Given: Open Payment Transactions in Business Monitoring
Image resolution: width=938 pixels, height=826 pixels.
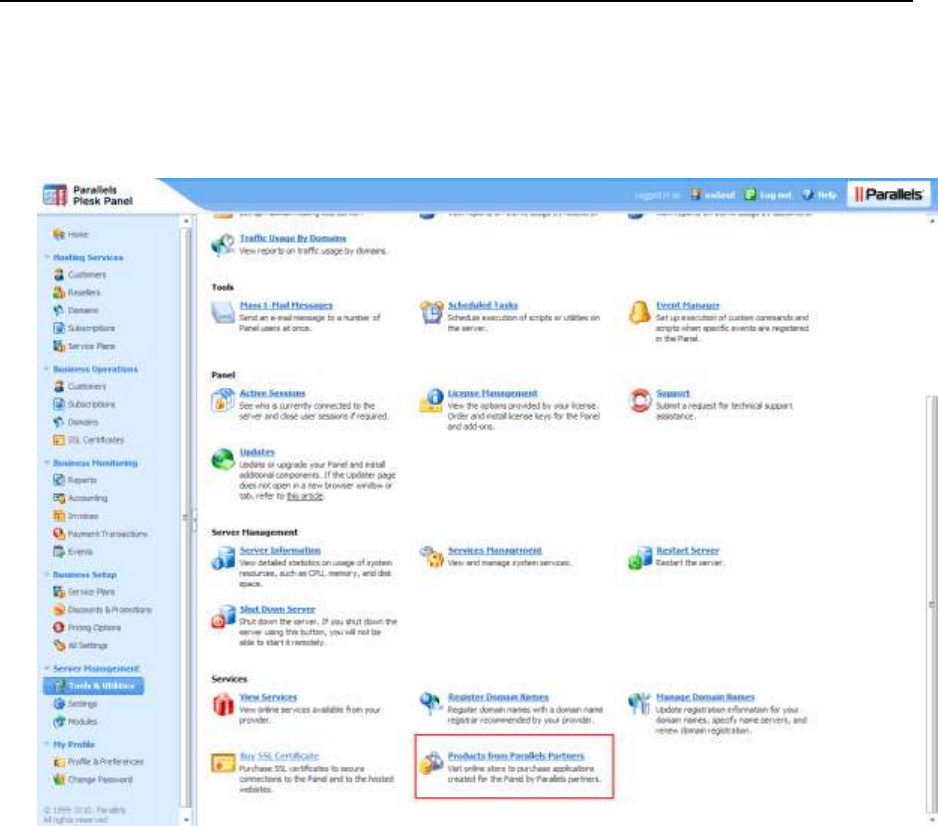Looking at the screenshot, I should (x=107, y=534).
